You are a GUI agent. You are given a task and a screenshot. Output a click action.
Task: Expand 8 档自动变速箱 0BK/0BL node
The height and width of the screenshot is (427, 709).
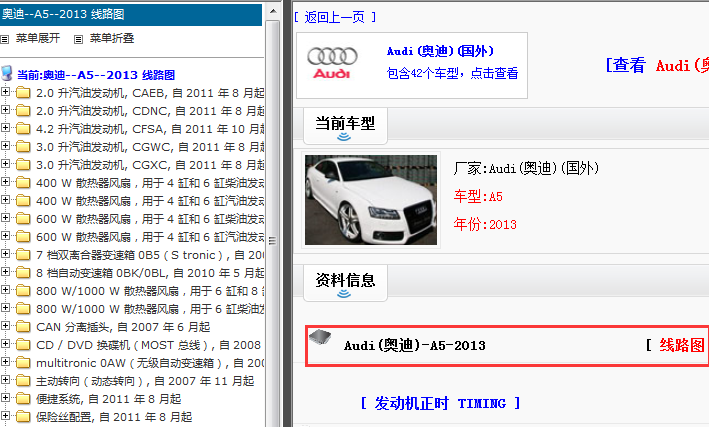click(5, 272)
